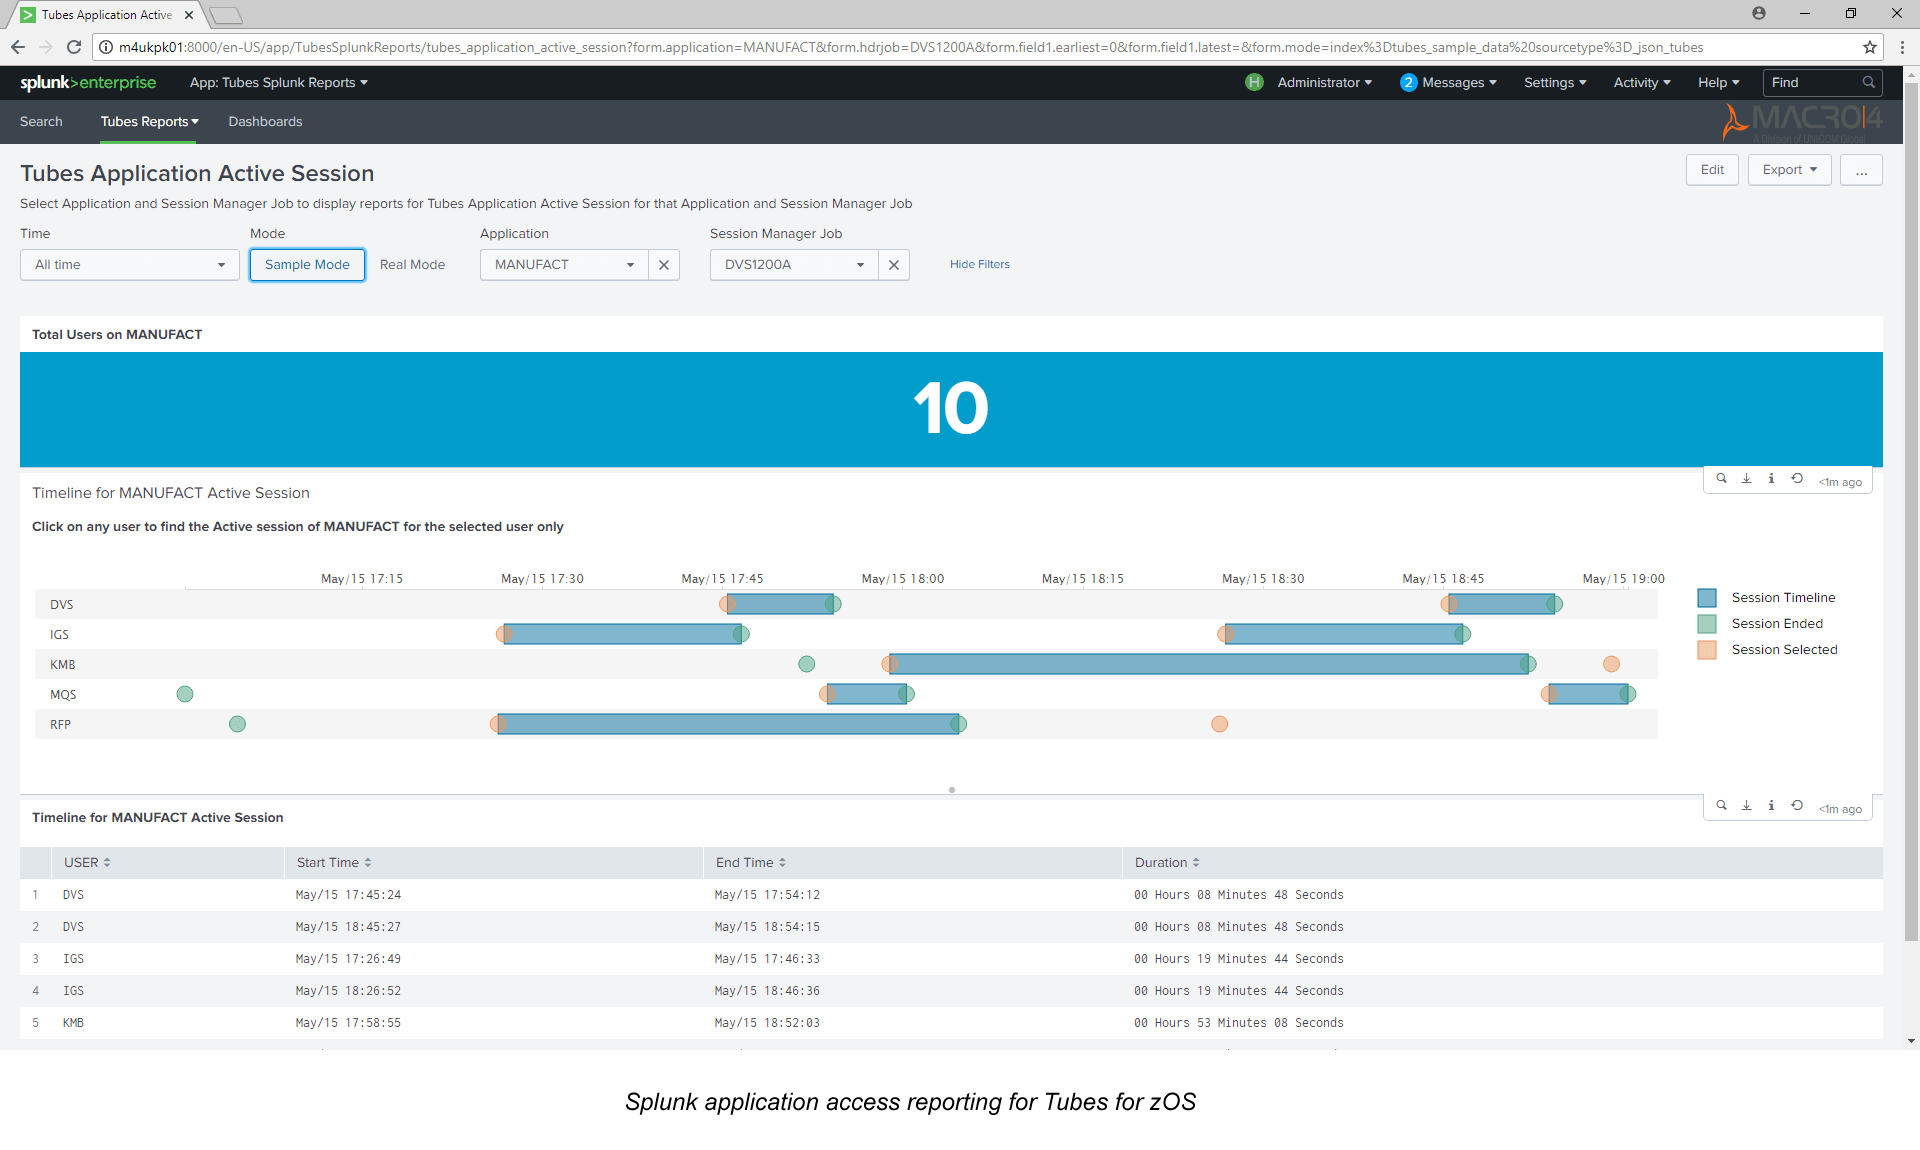1920x1150 pixels.
Task: Click the refresh icon above the timeline chart
Action: click(1796, 479)
